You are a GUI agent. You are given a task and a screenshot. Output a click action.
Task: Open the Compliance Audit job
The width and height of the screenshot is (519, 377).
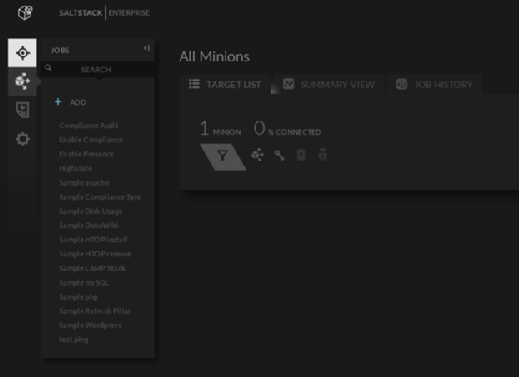89,125
